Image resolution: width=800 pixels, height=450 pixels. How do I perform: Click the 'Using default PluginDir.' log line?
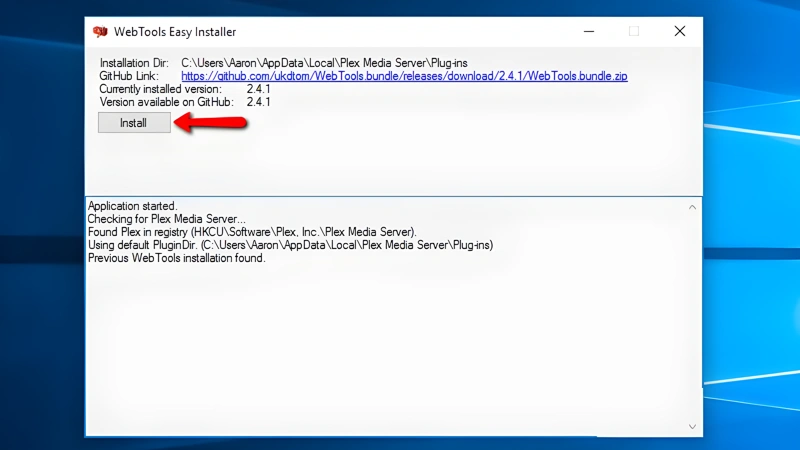pyautogui.click(x=290, y=245)
